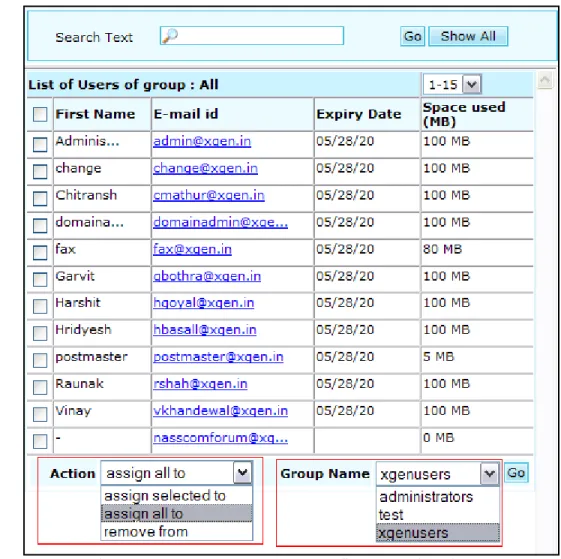Click the 'postmaster' first name cell
The width and height of the screenshot is (561, 559).
pyautogui.click(x=92, y=357)
